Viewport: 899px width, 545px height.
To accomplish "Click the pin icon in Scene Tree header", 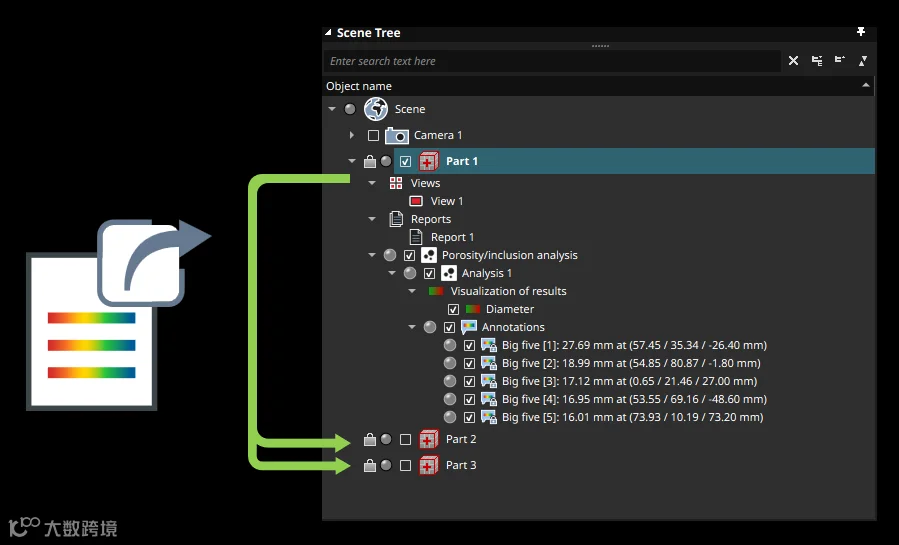I will 861,32.
